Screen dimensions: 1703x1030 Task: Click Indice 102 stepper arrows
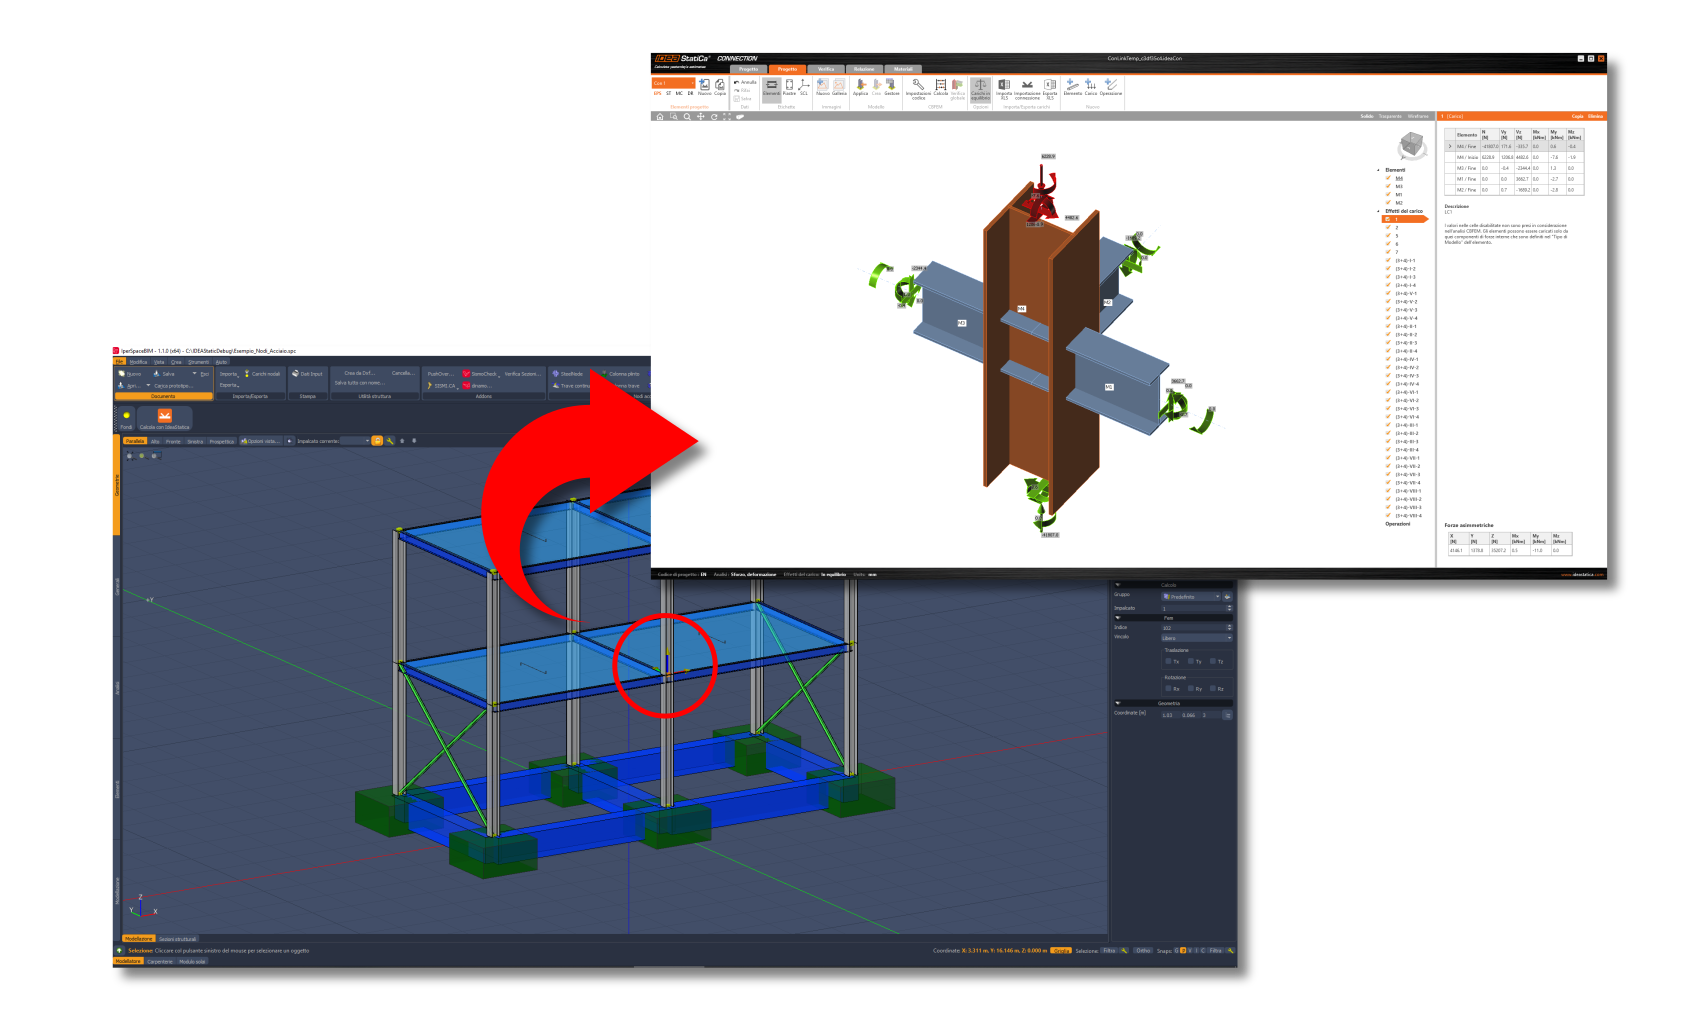1229,627
